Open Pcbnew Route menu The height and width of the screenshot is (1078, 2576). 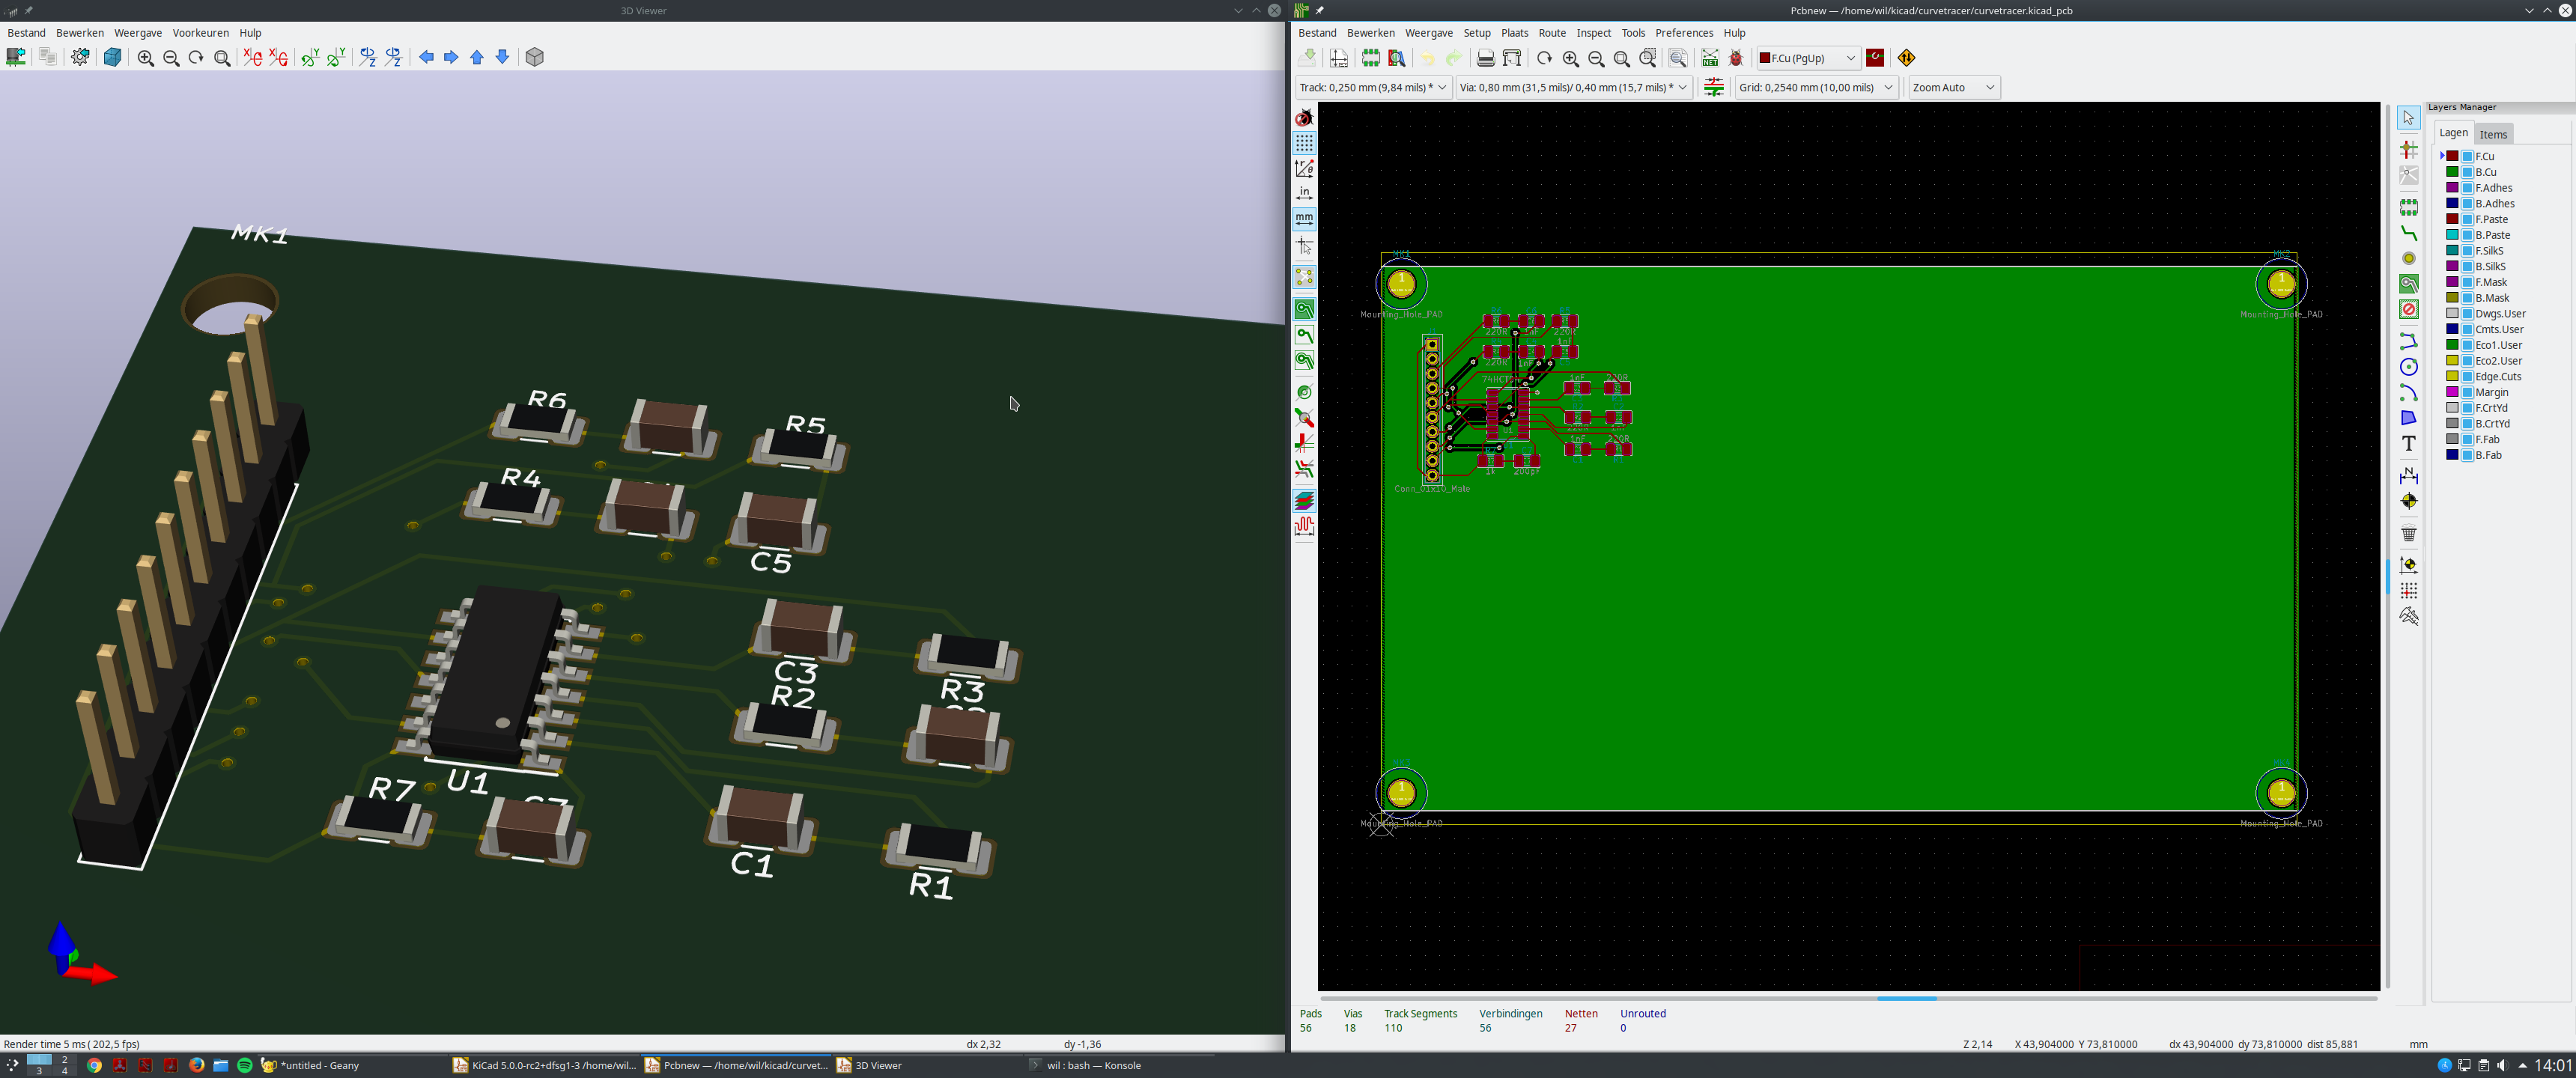1552,33
